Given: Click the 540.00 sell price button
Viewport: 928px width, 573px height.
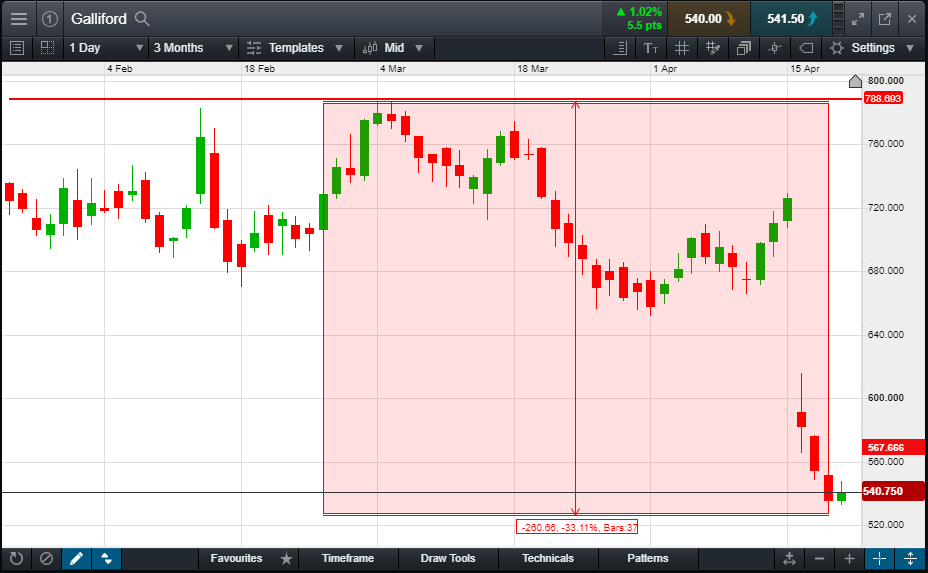Looking at the screenshot, I should 709,19.
